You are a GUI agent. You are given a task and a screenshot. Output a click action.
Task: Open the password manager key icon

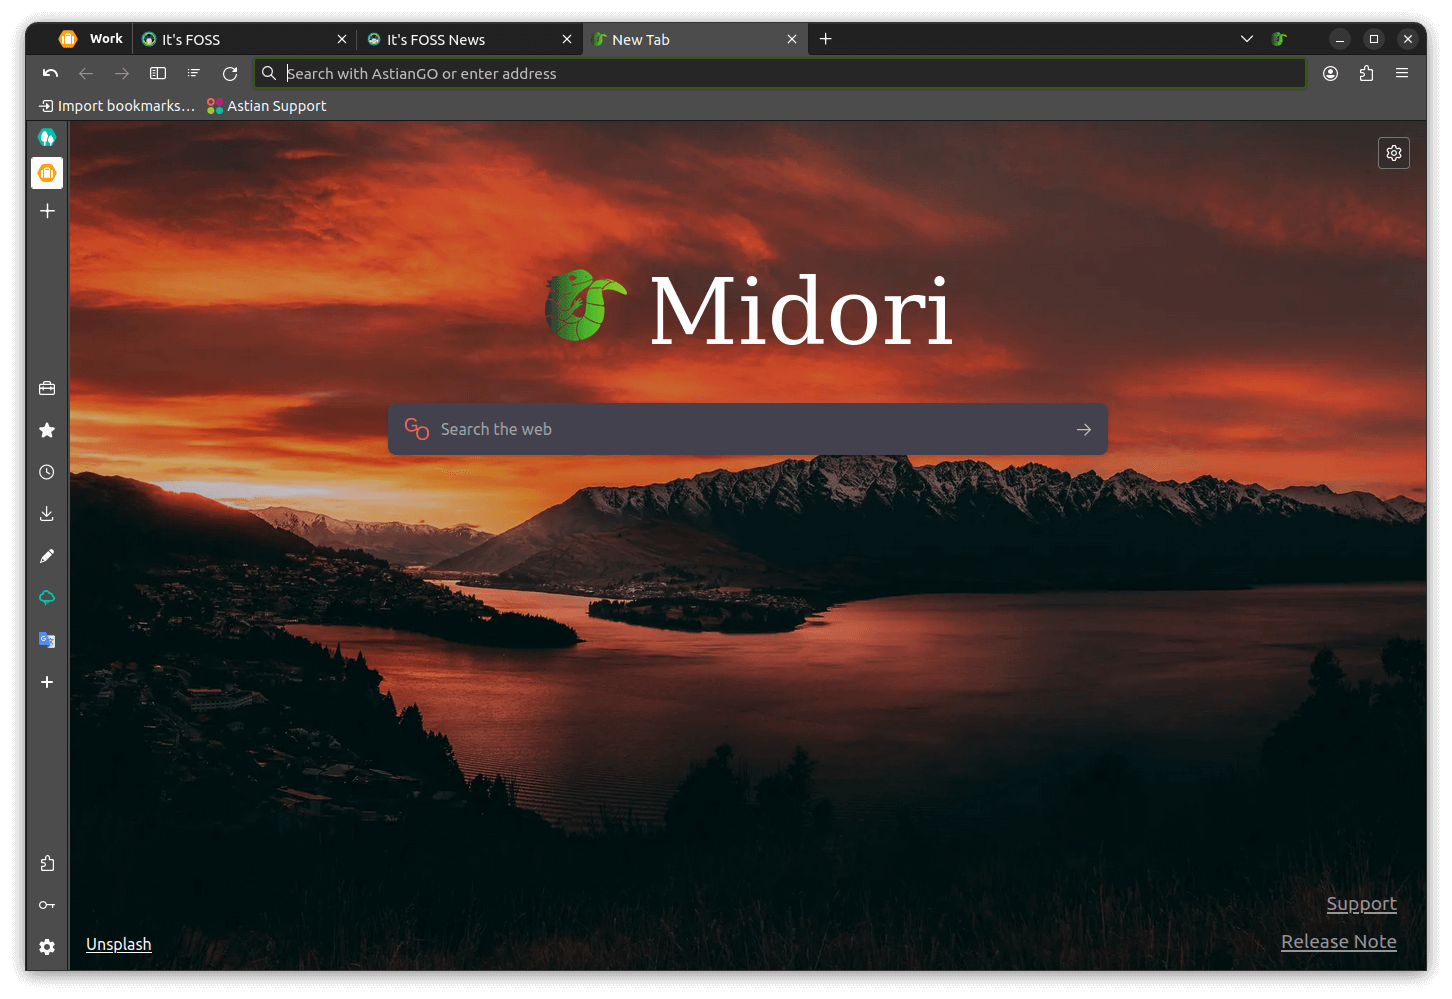click(46, 904)
